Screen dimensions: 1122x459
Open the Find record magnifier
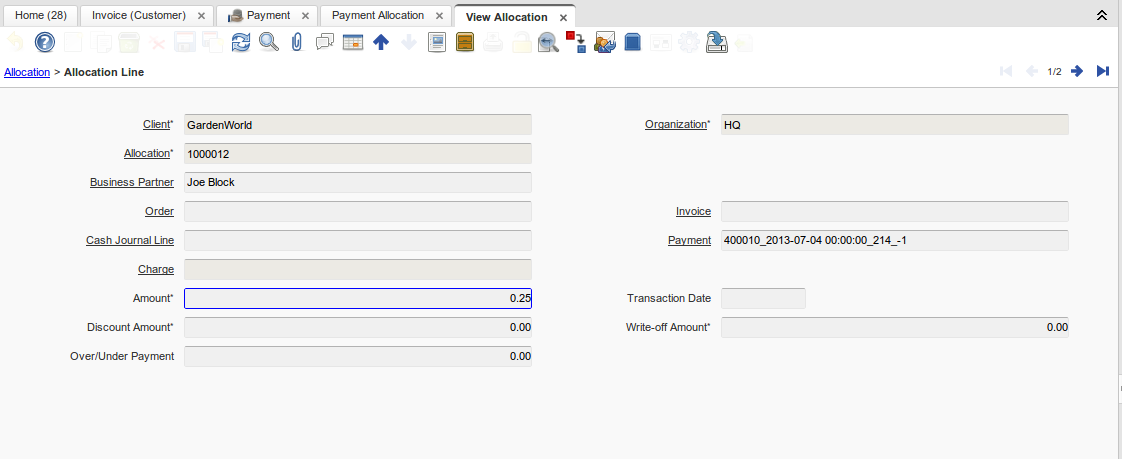click(x=268, y=42)
